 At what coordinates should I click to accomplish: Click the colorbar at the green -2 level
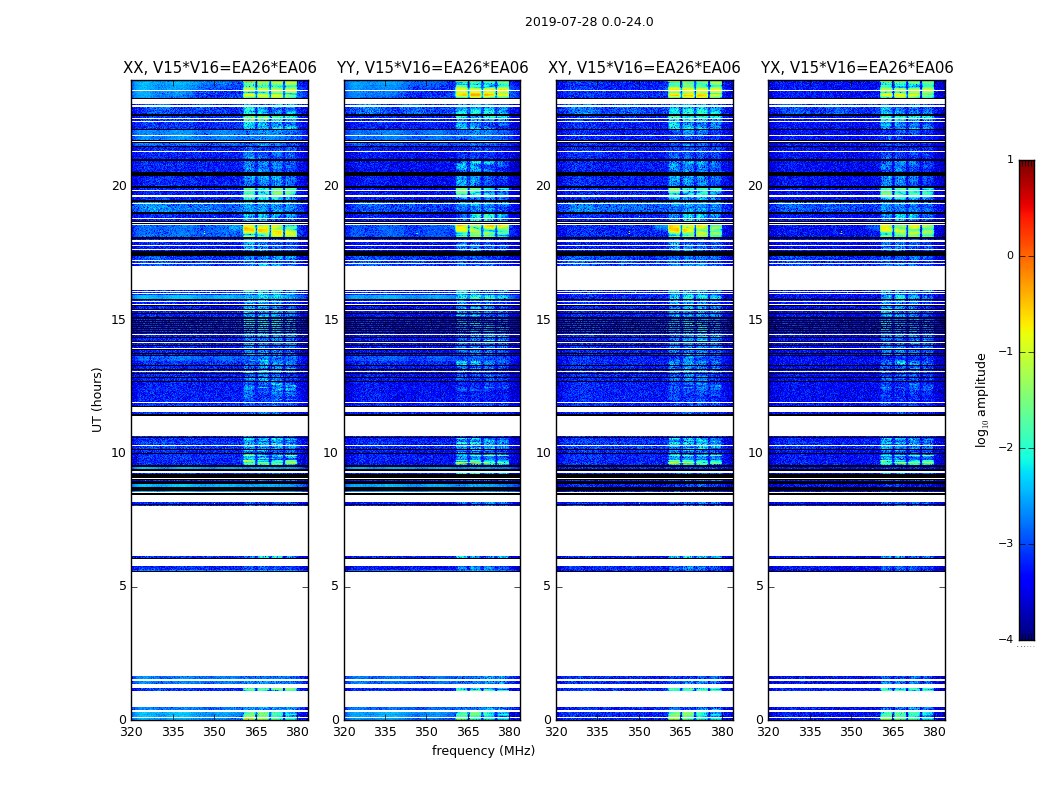point(1027,448)
